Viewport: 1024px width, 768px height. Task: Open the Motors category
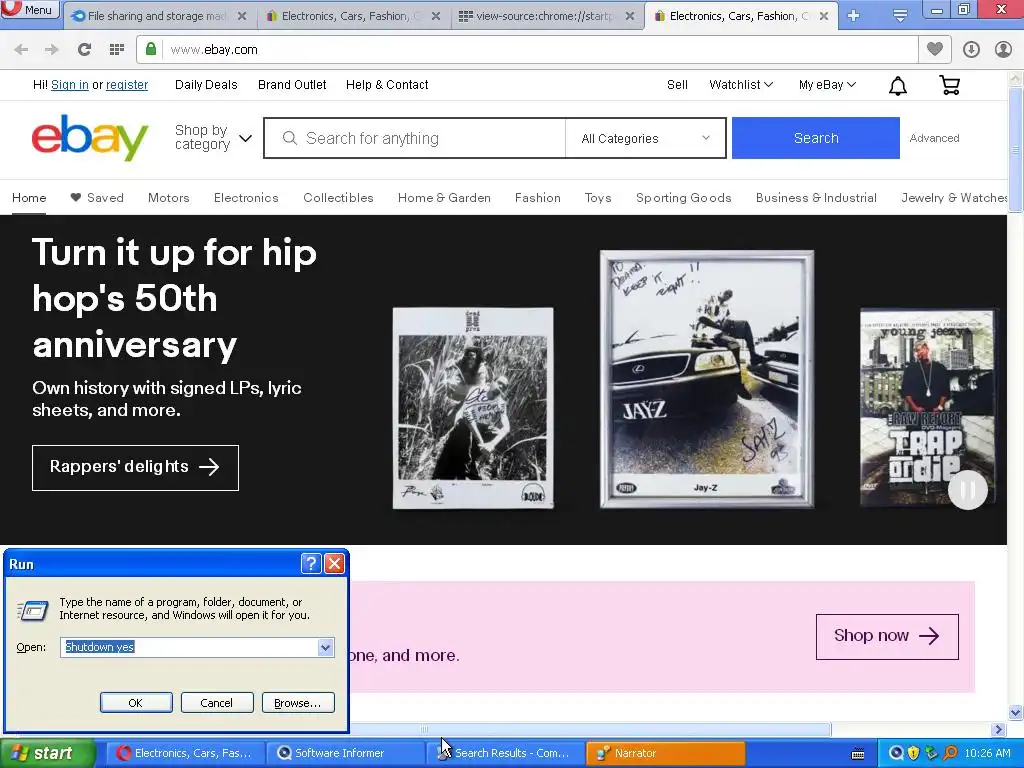tap(168, 198)
